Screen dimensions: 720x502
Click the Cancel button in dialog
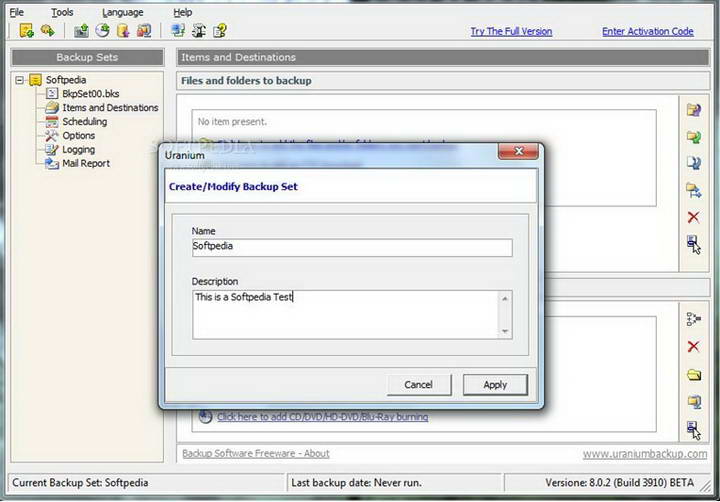418,385
